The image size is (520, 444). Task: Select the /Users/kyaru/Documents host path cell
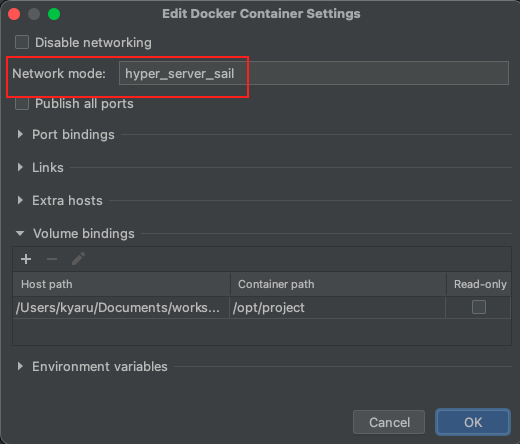pos(121,307)
